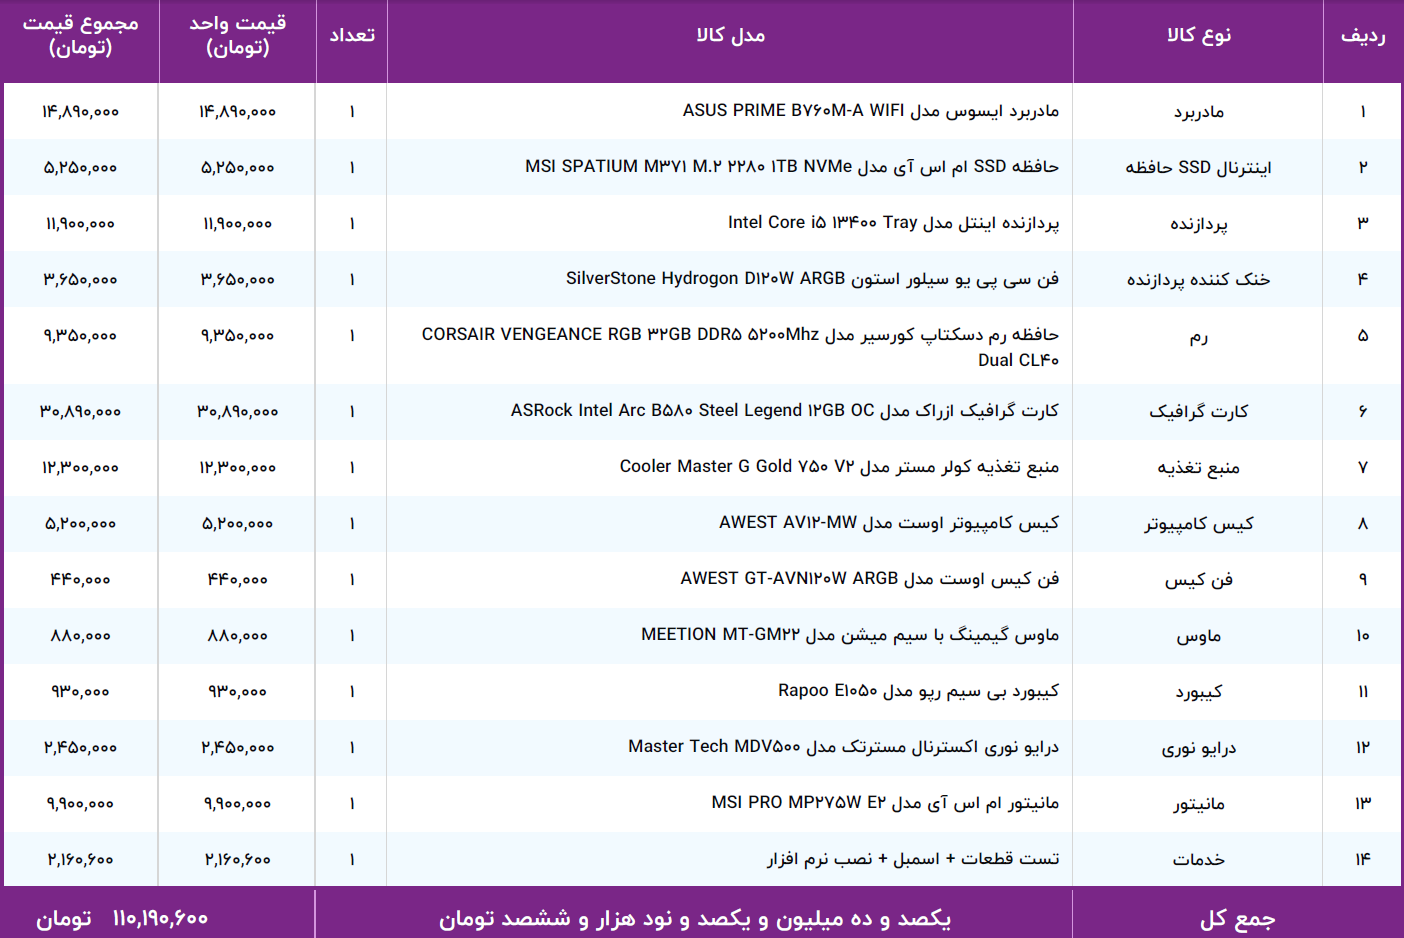Click the 'خدمات' item type cell
1404x938 pixels.
pyautogui.click(x=1199, y=860)
